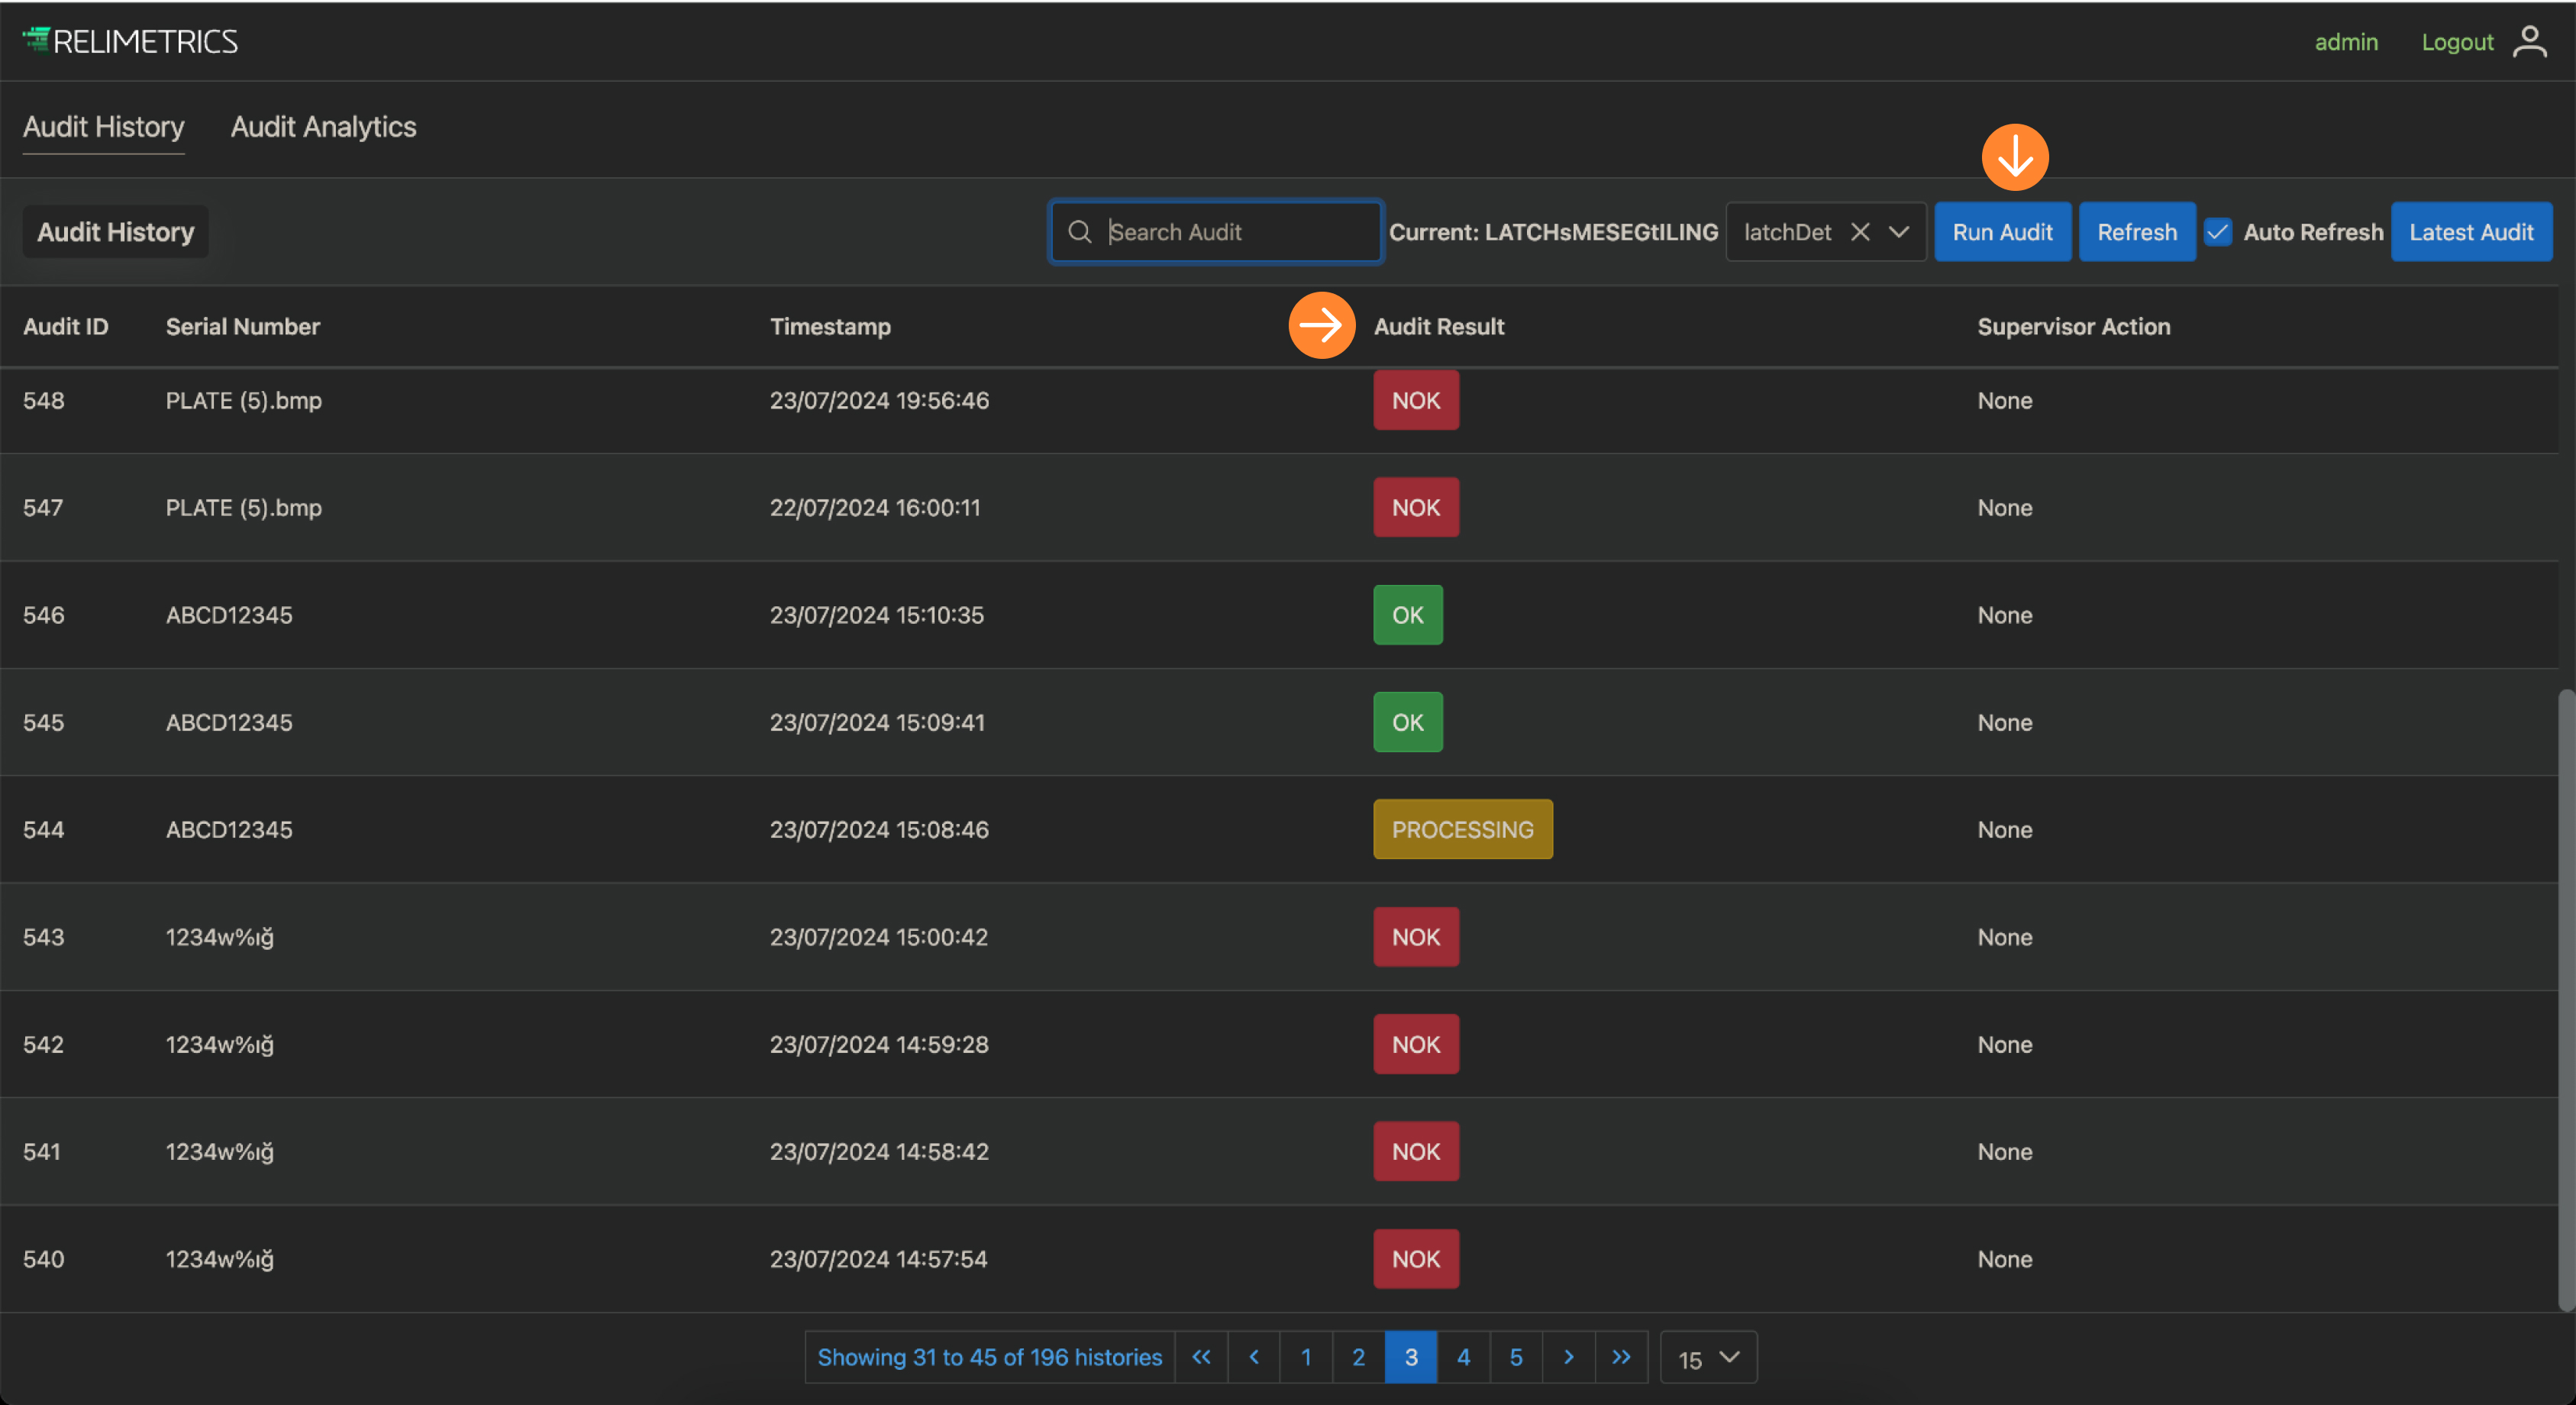Screen dimensions: 2576x1405
Task: Click the Audit ID column header
Action: (x=66, y=326)
